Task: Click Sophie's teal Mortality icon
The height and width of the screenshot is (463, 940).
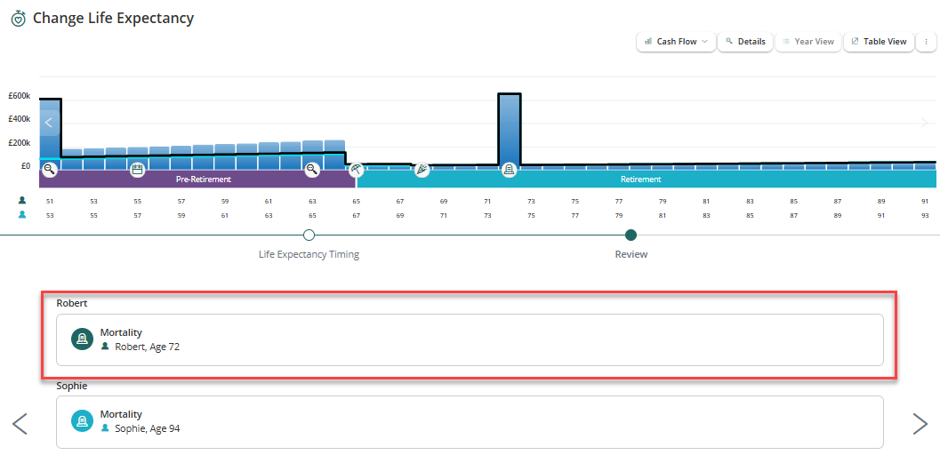Action: 82,421
